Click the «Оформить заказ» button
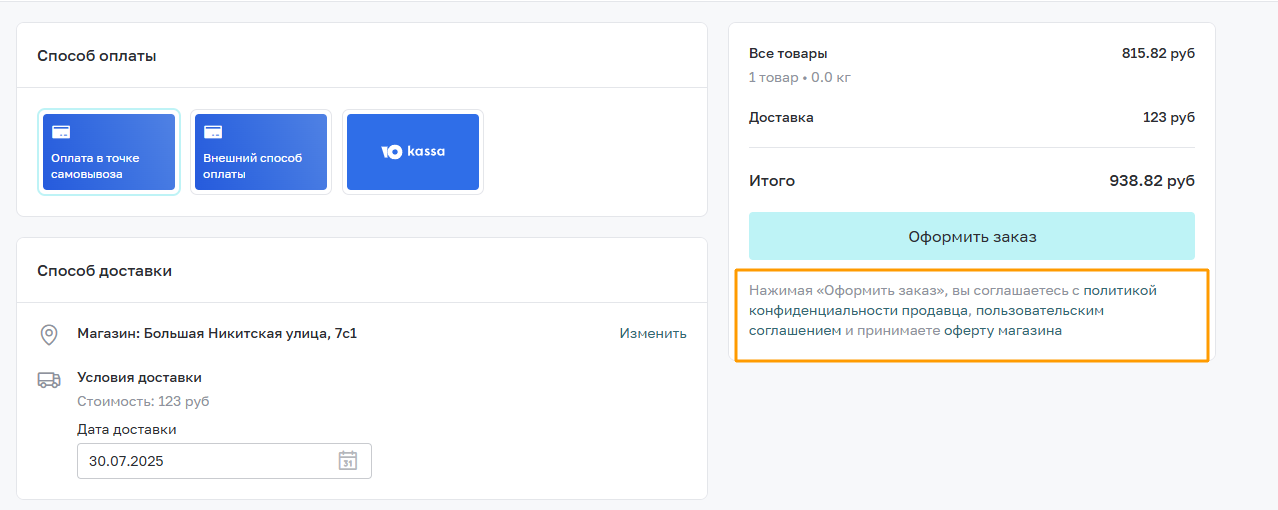 pyautogui.click(x=972, y=236)
